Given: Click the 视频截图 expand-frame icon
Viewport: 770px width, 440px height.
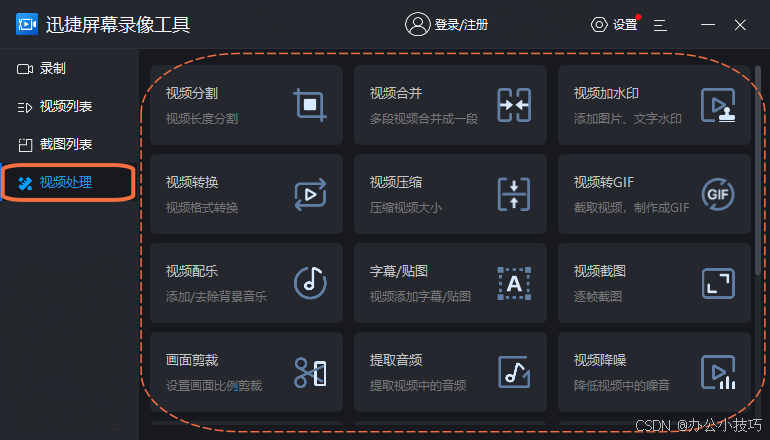Looking at the screenshot, I should point(718,283).
